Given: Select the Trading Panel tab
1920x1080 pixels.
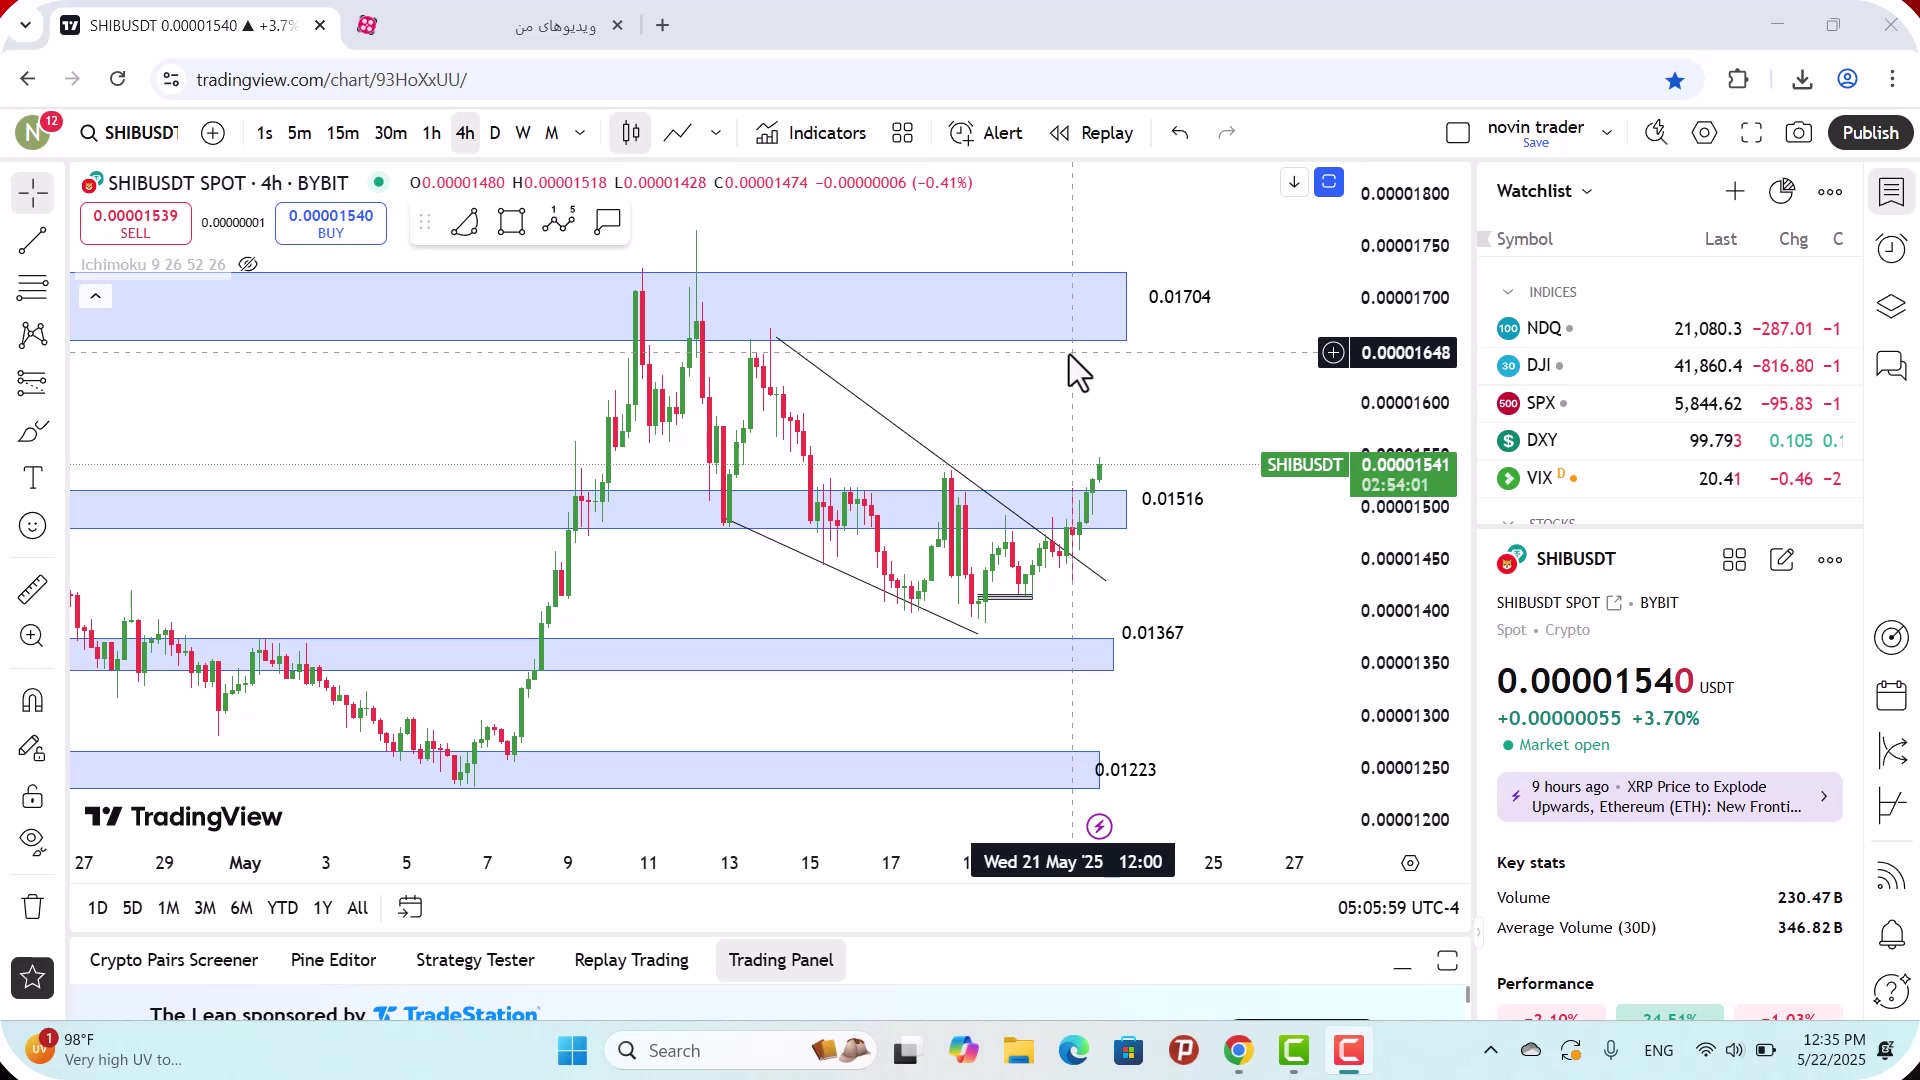Looking at the screenshot, I should (x=781, y=960).
